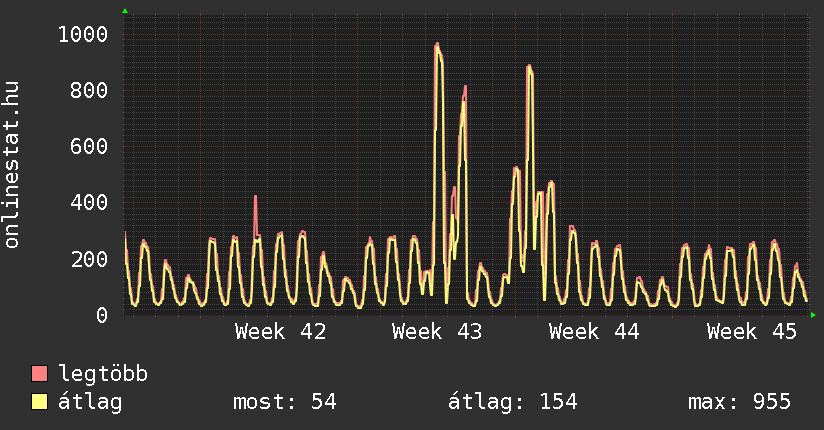Select the átlag legend label text
824x430 pixels.
coord(91,402)
